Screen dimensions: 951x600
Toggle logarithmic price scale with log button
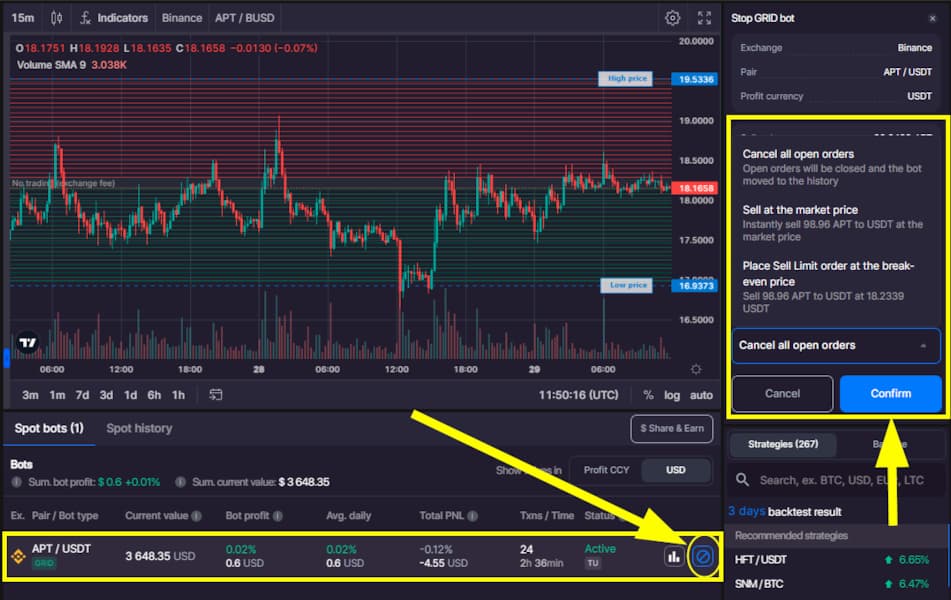pyautogui.click(x=673, y=395)
